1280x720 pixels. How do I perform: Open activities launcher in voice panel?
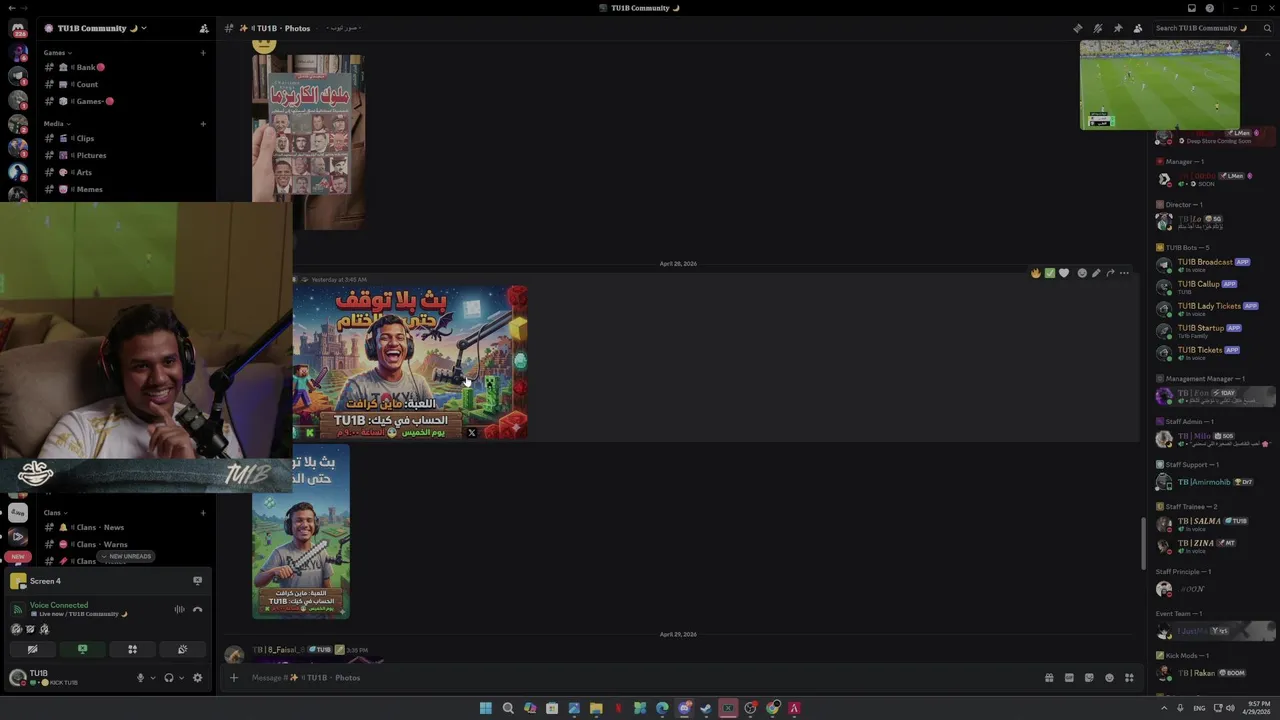click(x=132, y=649)
